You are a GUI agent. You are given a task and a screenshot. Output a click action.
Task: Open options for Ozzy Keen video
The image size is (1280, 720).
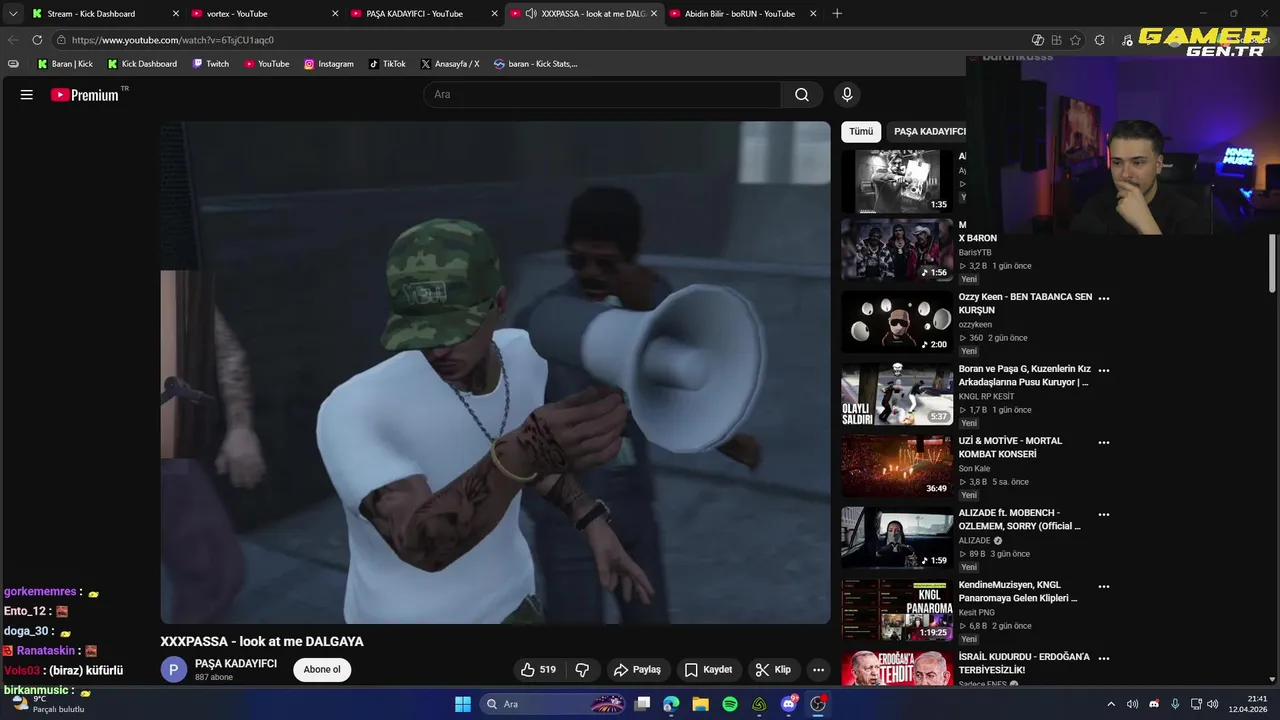pyautogui.click(x=1104, y=298)
